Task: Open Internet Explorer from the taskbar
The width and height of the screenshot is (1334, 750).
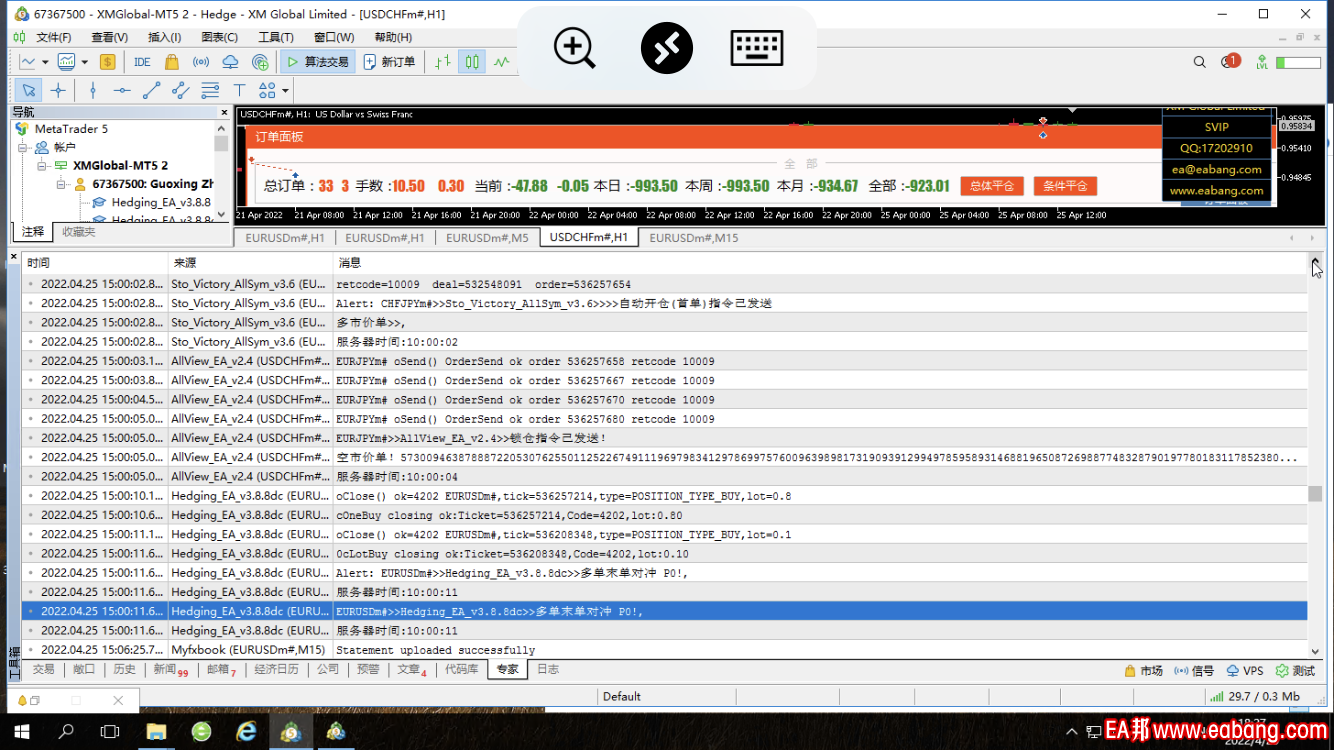Action: tap(246, 731)
